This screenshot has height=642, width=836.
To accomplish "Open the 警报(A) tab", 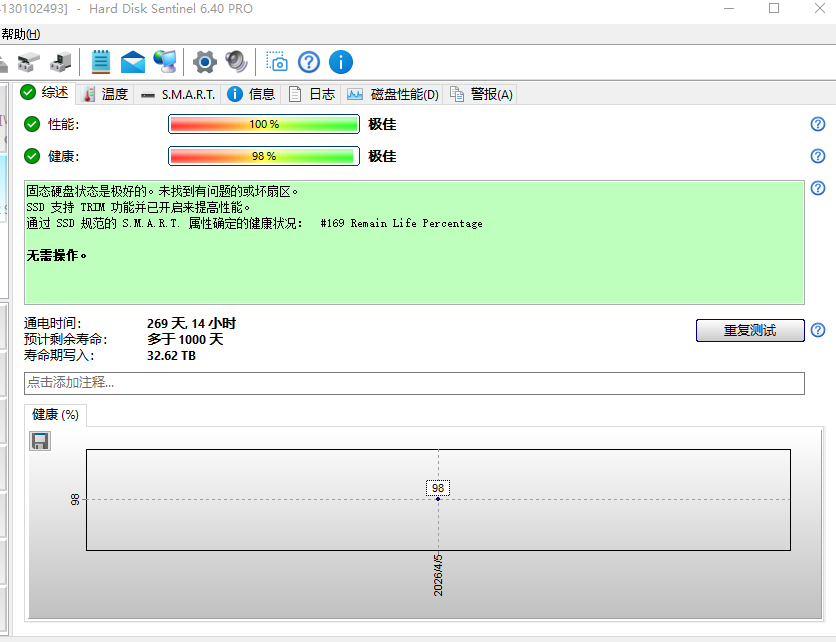I will [x=481, y=94].
